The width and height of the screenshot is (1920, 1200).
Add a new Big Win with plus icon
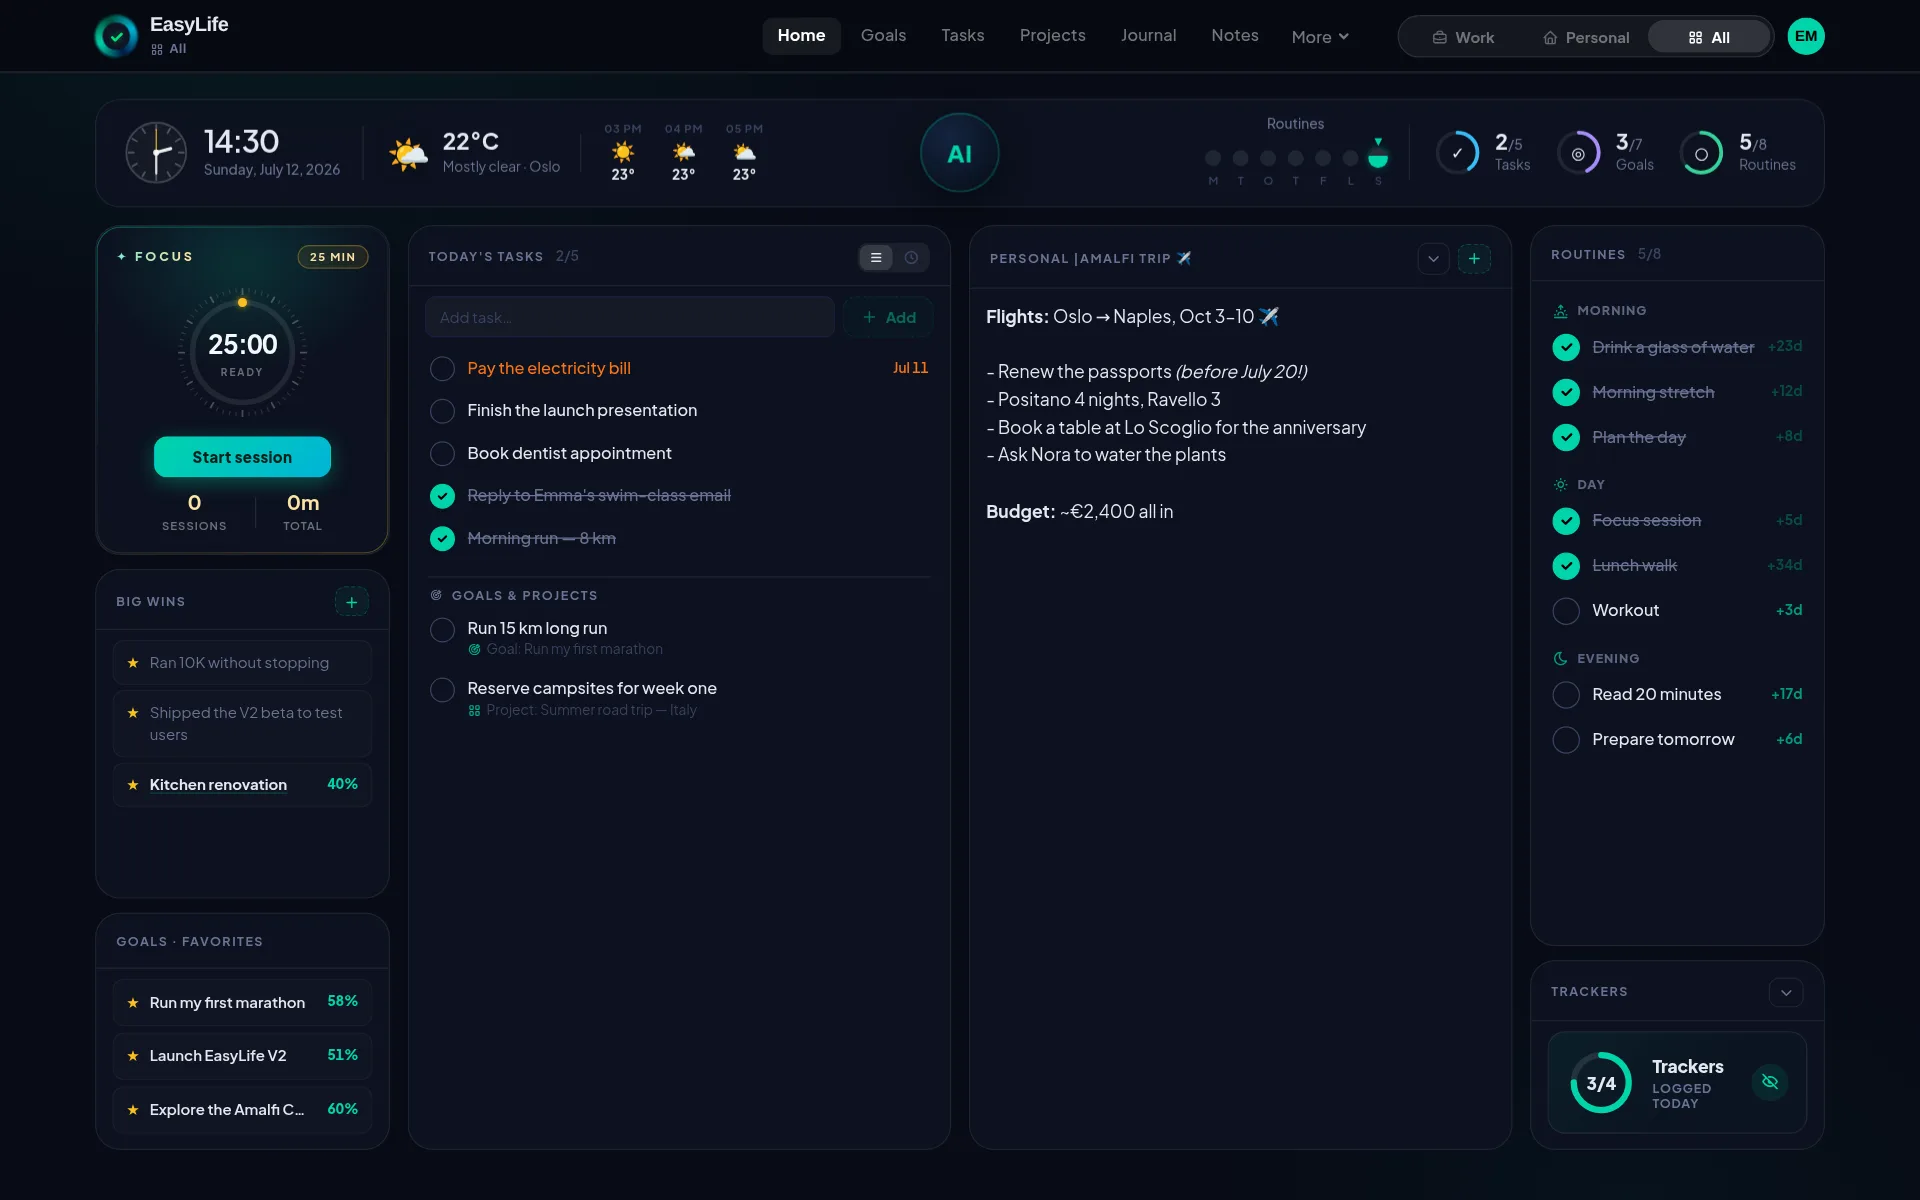pyautogui.click(x=351, y=602)
